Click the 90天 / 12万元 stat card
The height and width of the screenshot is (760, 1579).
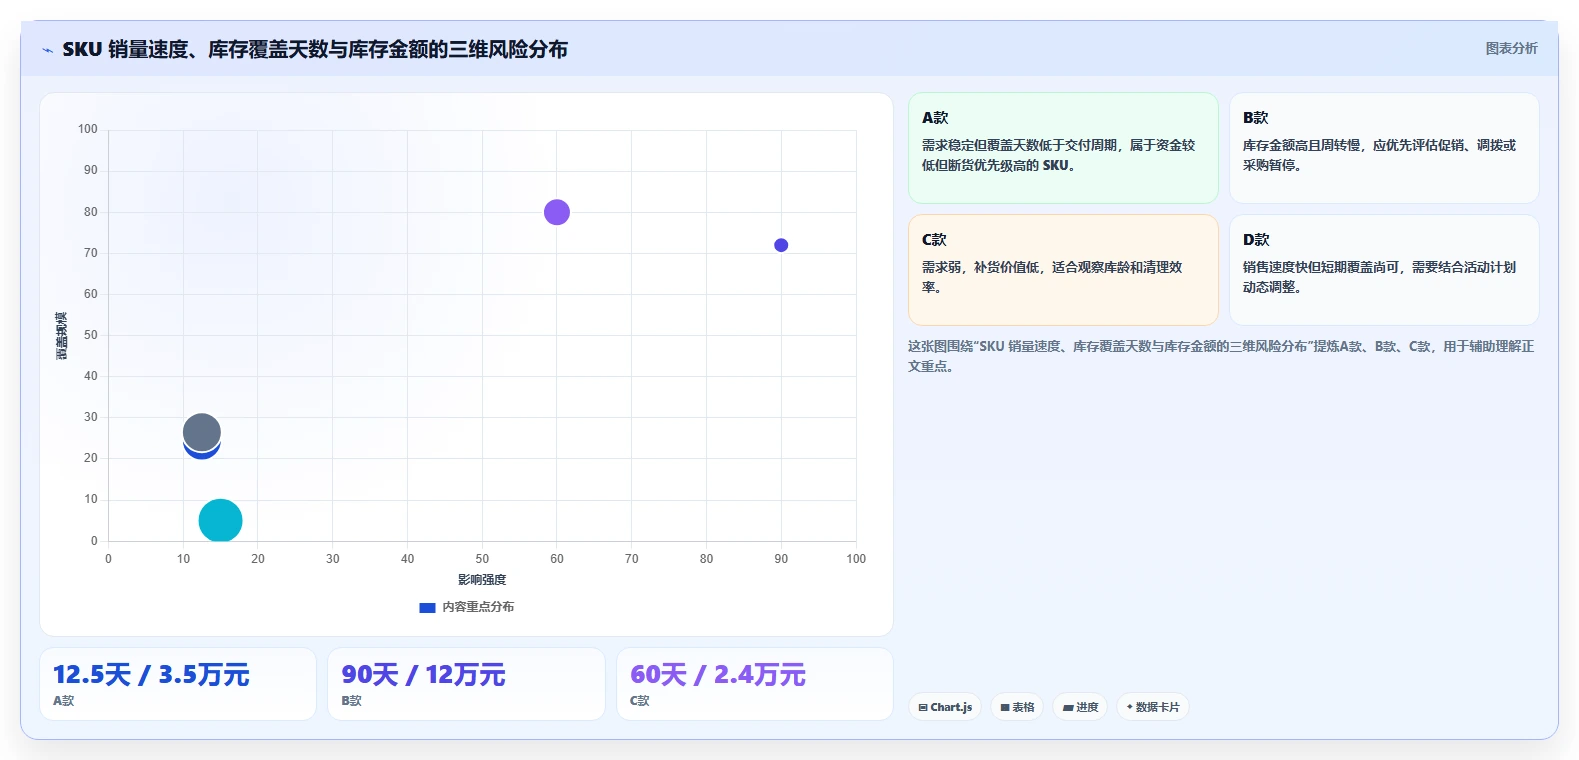point(466,684)
